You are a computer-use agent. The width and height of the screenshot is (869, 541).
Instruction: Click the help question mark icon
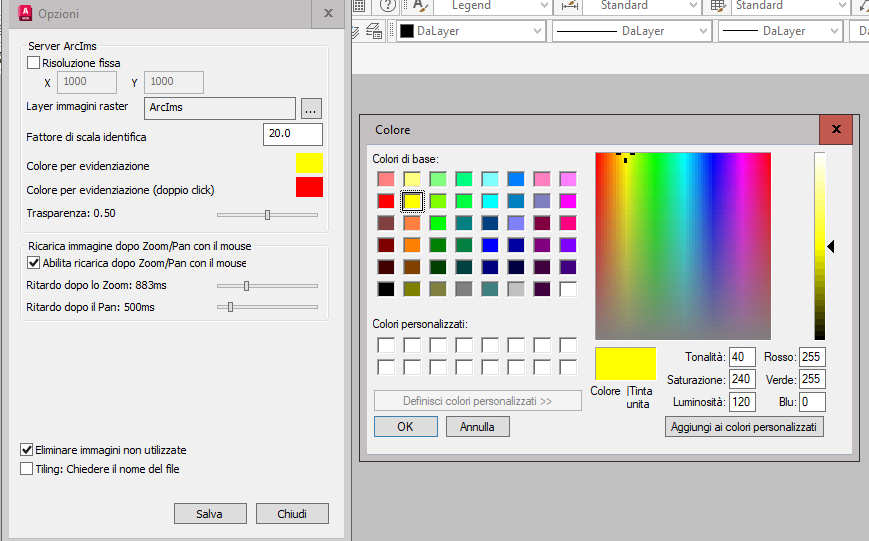(388, 6)
